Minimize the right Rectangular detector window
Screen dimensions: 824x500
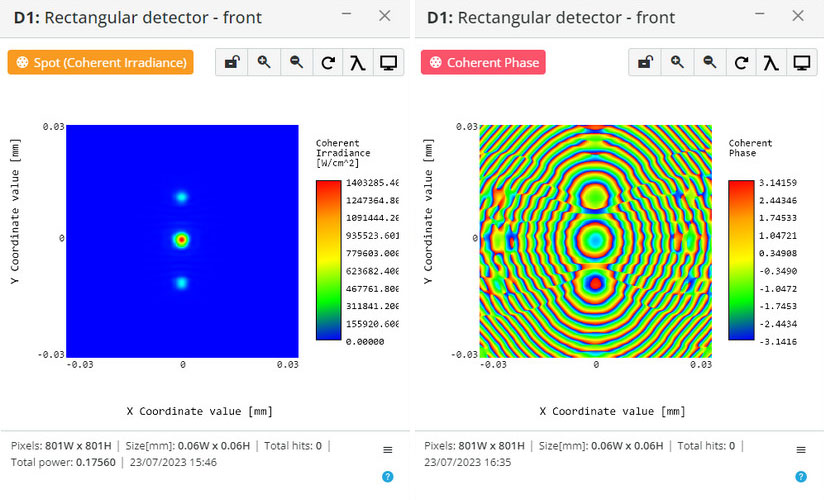pos(760,14)
